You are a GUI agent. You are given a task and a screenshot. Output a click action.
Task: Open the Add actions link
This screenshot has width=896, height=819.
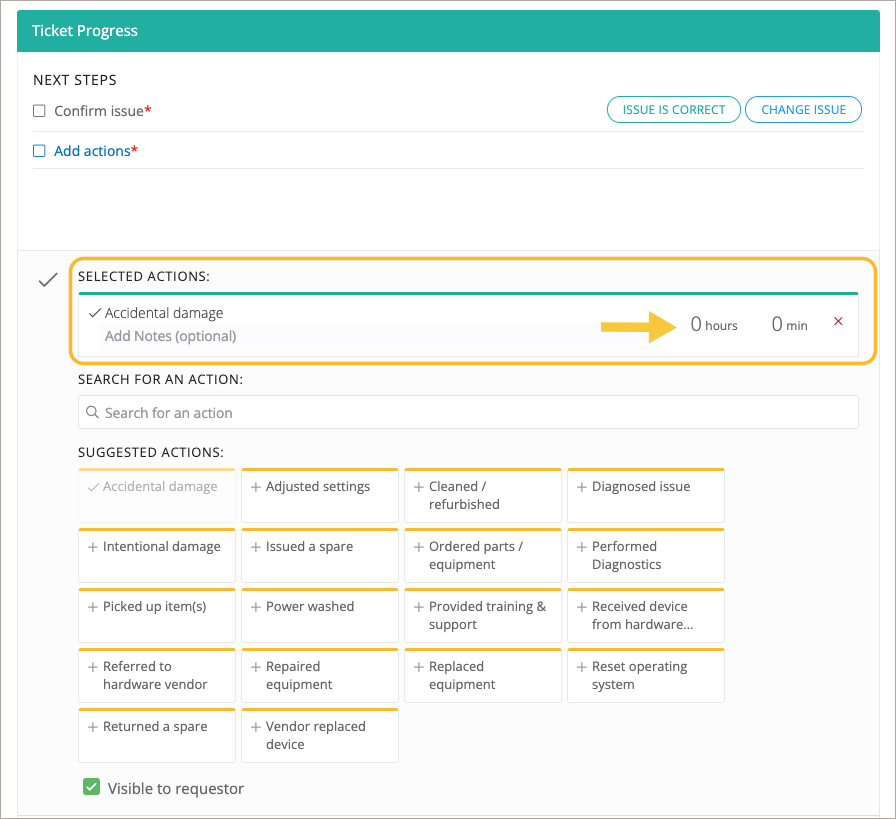click(x=92, y=151)
